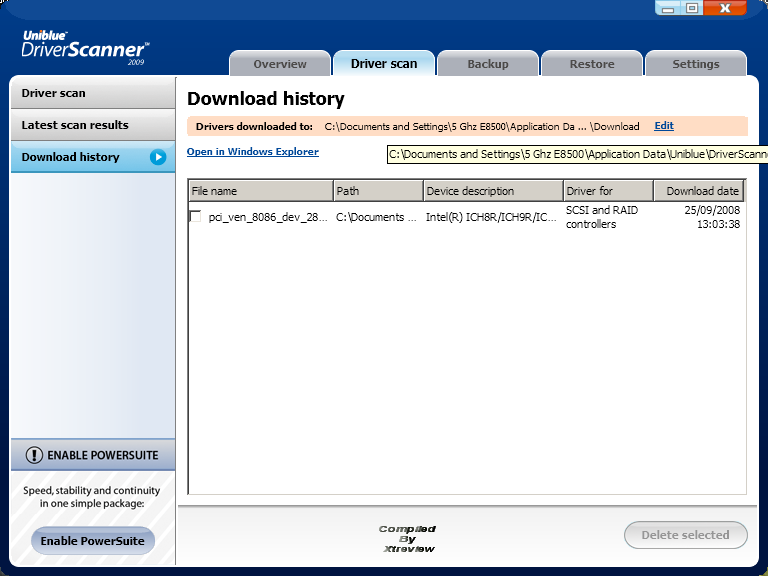Image resolution: width=768 pixels, height=576 pixels.
Task: Maximize the DriverScanner window
Action: tap(692, 8)
